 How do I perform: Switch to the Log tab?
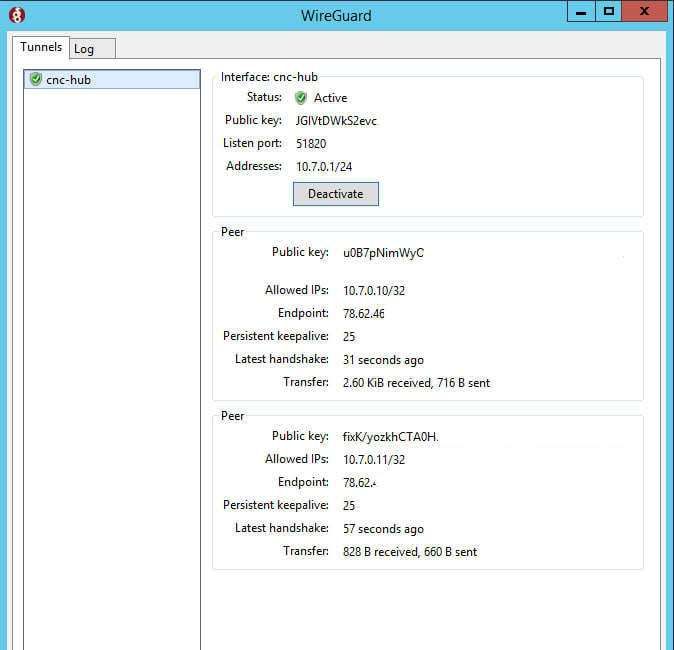pyautogui.click(x=92, y=48)
